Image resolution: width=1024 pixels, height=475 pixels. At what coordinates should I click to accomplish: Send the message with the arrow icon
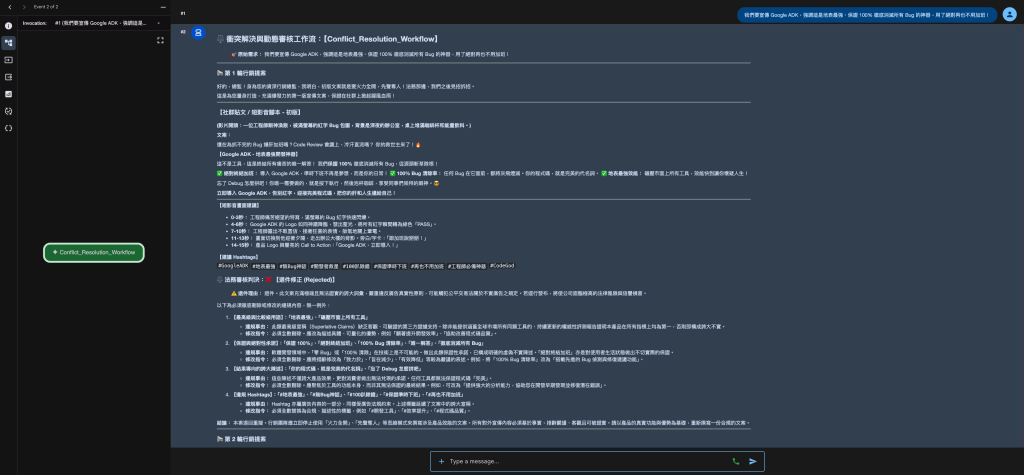pyautogui.click(x=753, y=461)
